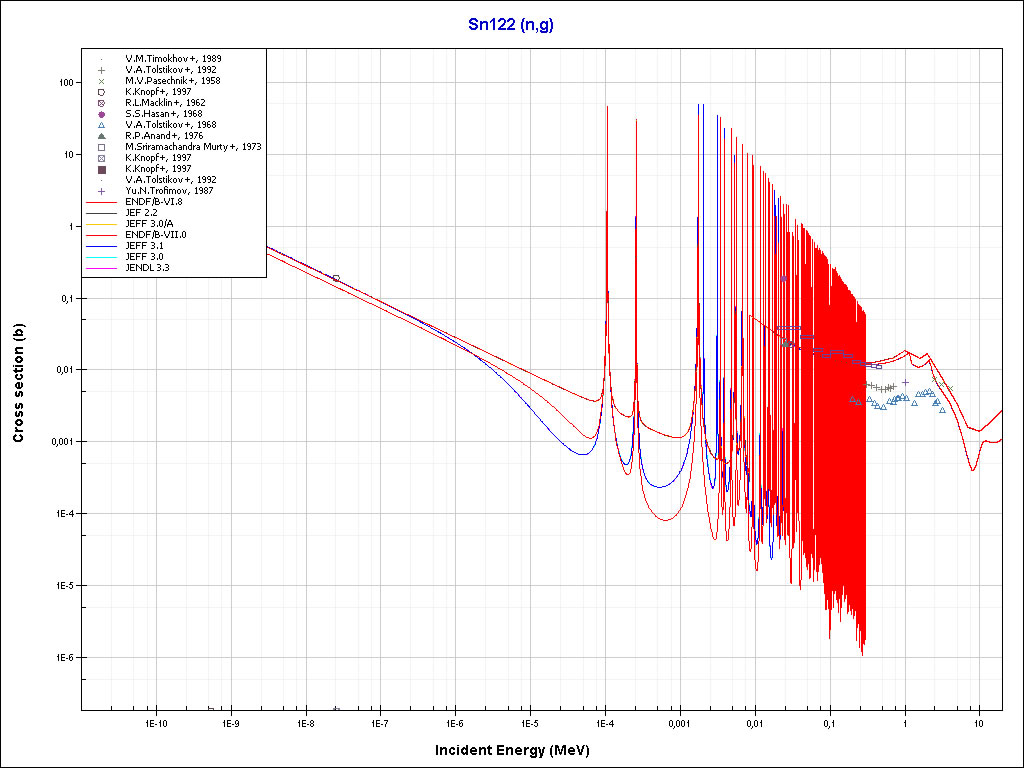
Task: Click the thermal data point near 1E-8 MeV
Action: (336, 278)
